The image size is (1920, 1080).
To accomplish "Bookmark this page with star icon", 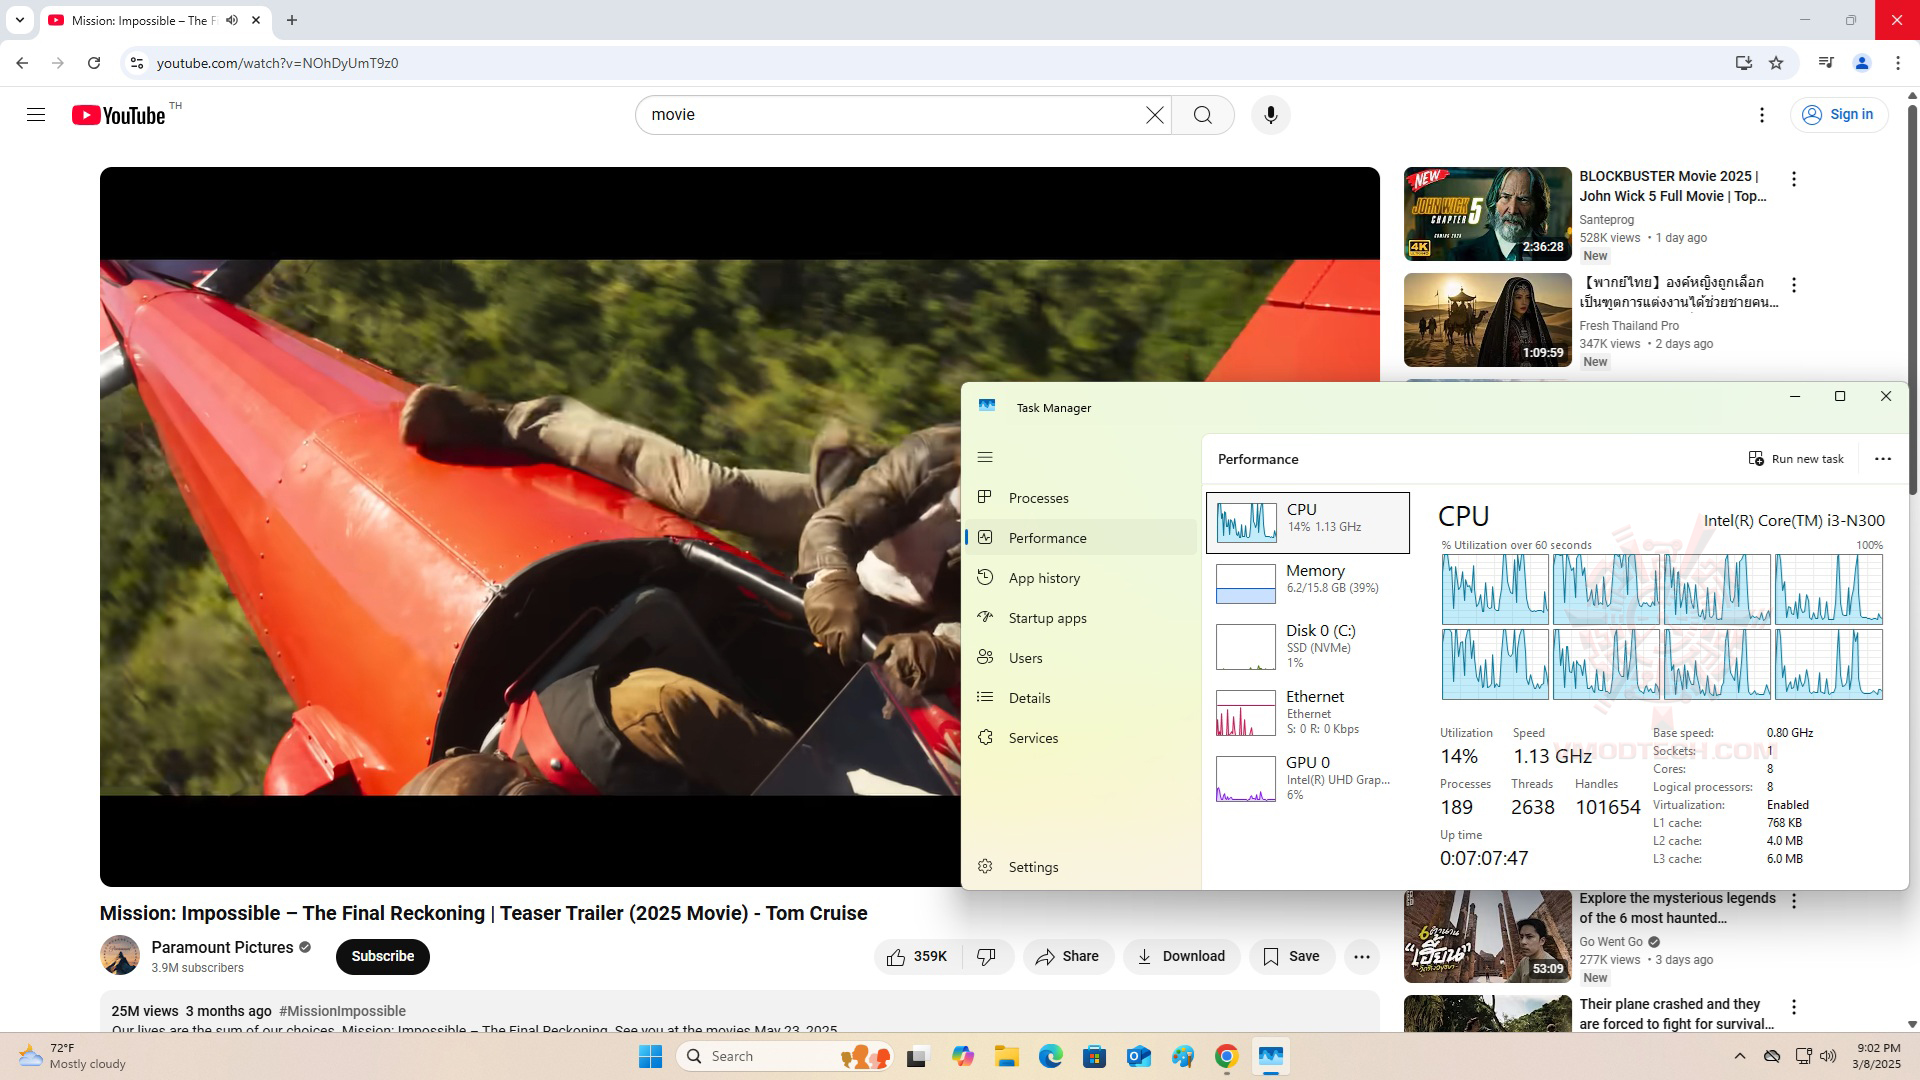I will click(x=1776, y=63).
